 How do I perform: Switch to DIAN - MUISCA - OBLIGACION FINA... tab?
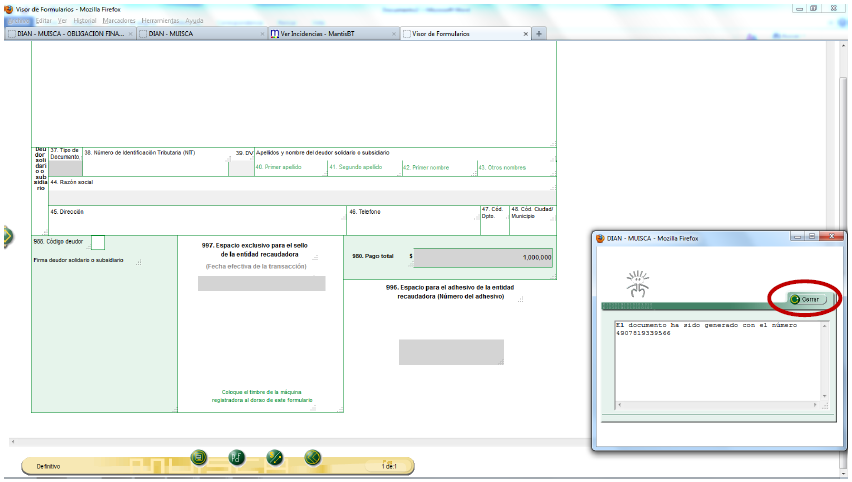(x=70, y=34)
